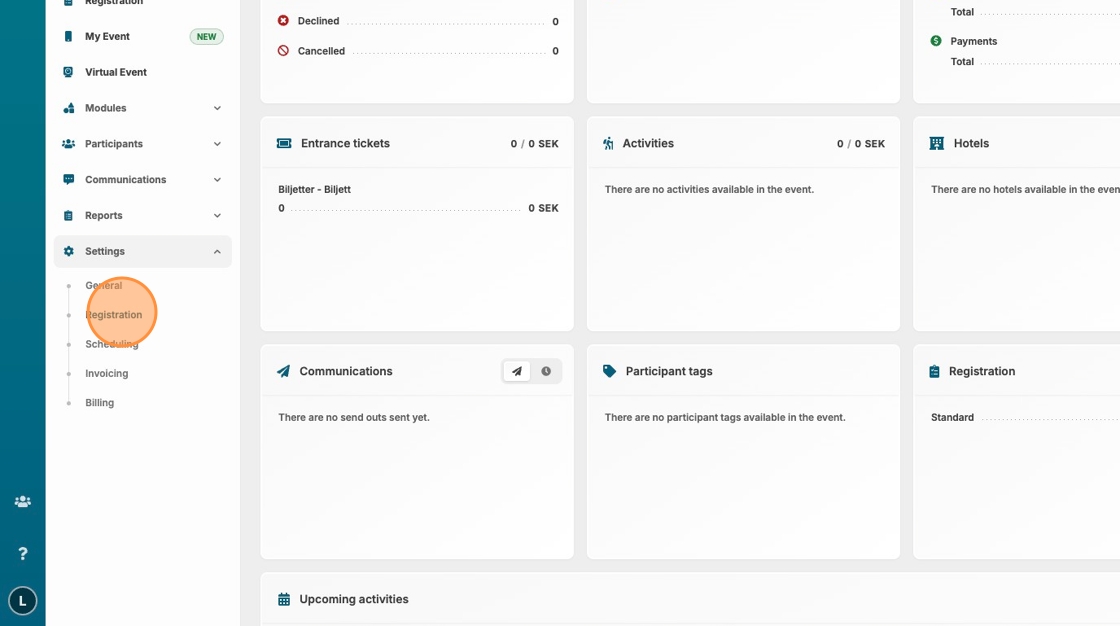The width and height of the screenshot is (1120, 626).
Task: Open Registration settings sub-item
Action: tap(113, 315)
